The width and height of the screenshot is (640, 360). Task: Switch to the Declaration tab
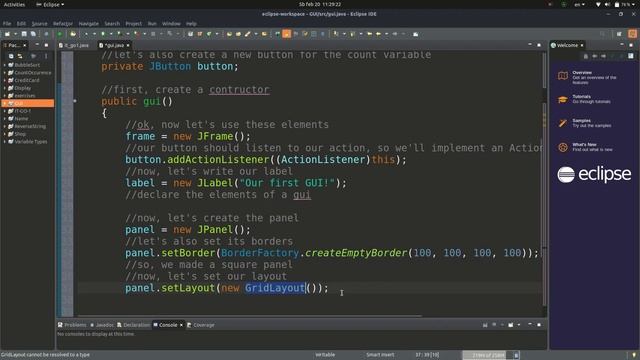pyautogui.click(x=133, y=325)
